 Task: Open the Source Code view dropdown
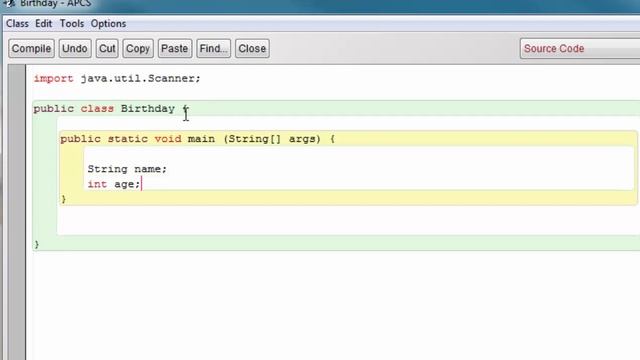pyautogui.click(x=580, y=49)
